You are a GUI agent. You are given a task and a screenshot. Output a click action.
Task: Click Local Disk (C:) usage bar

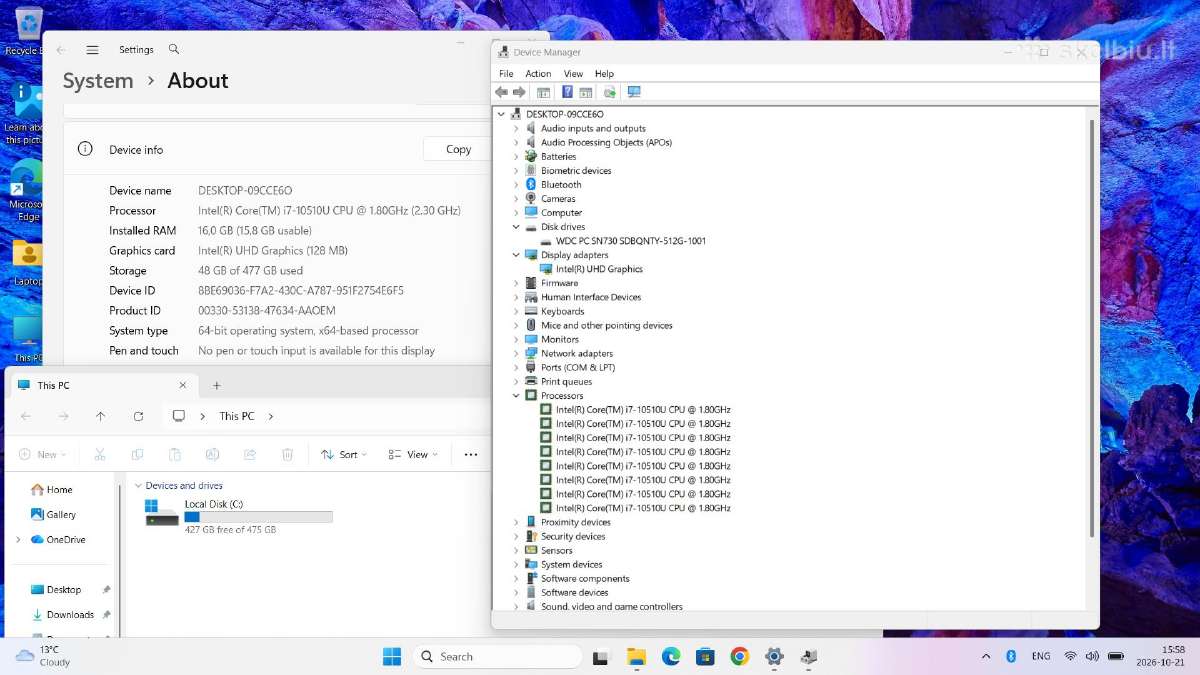[258, 517]
